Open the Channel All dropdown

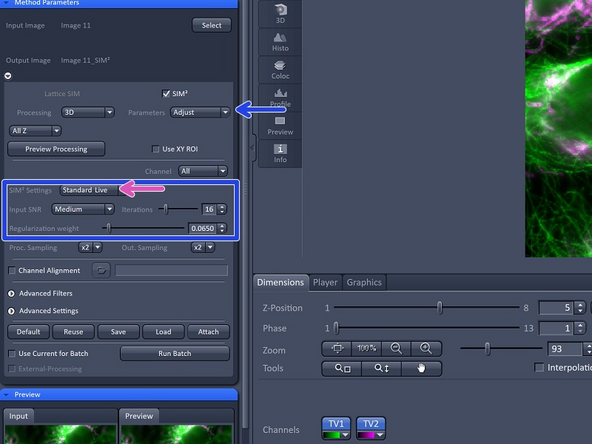(203, 171)
